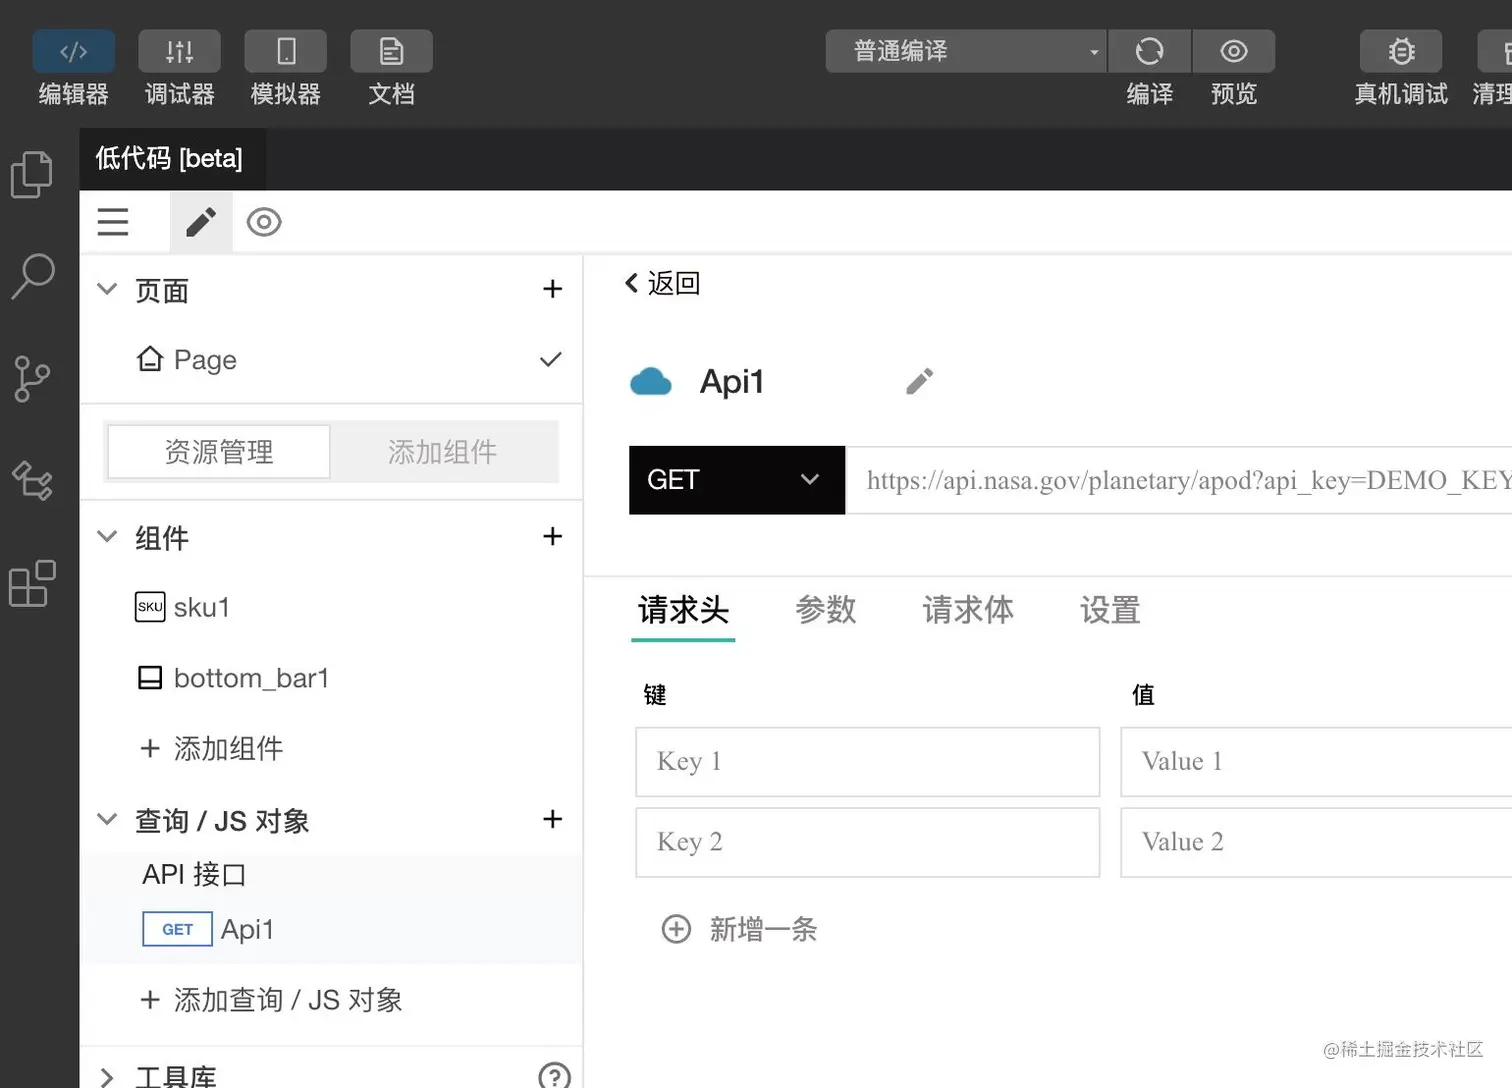Click the 编译 (Compile) icon
Image resolution: width=1512 pixels, height=1088 pixels.
[x=1150, y=51]
